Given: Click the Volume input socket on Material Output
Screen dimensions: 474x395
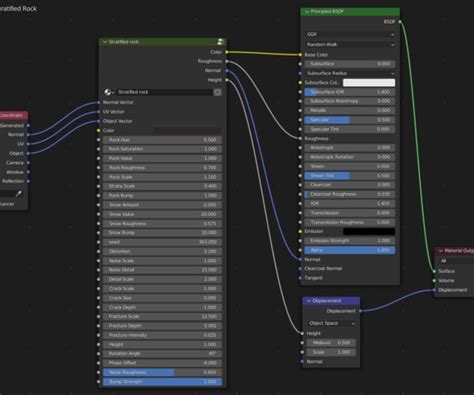Looking at the screenshot, I should (434, 281).
